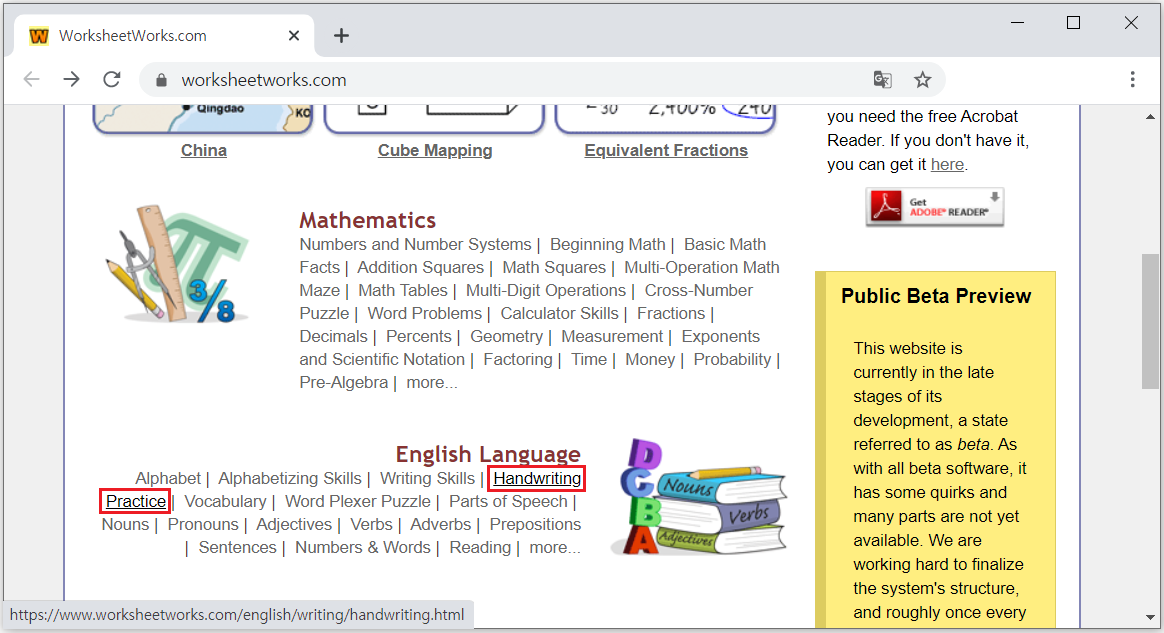Open the Word Plexer Puzzle link
Screen dimensions: 1164x633
pos(358,502)
